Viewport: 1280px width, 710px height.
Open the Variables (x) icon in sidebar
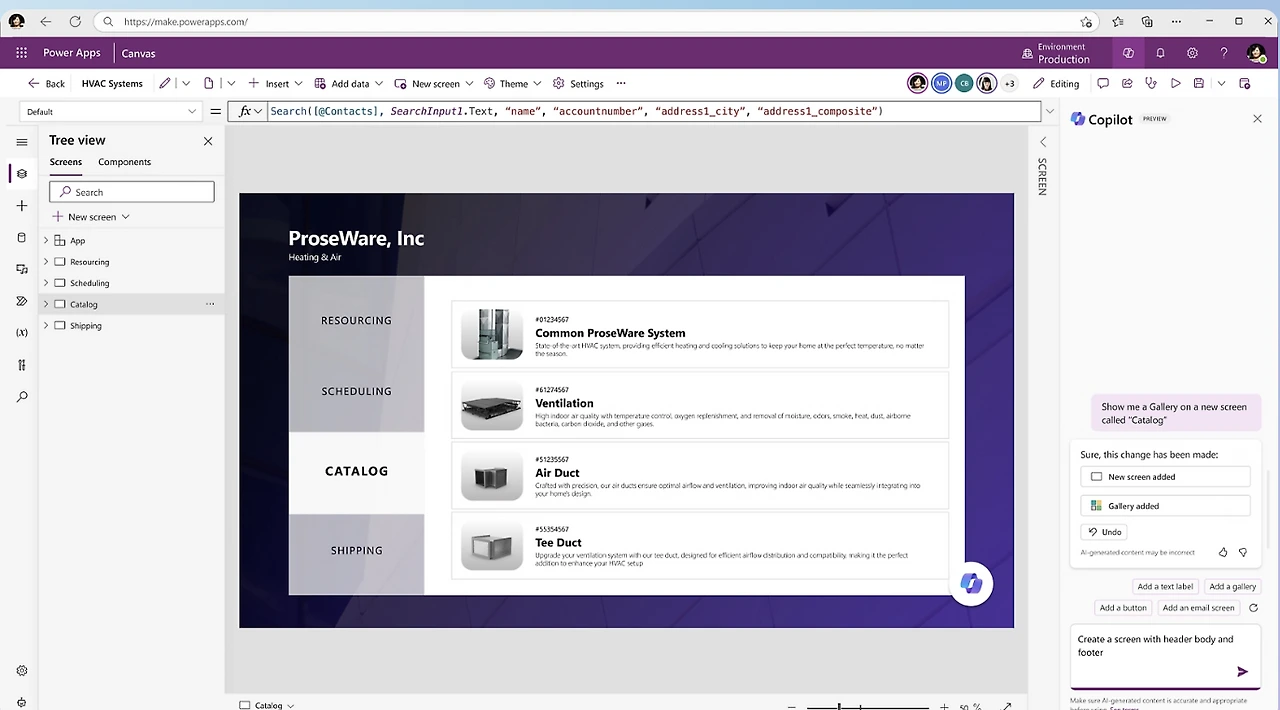tap(22, 333)
